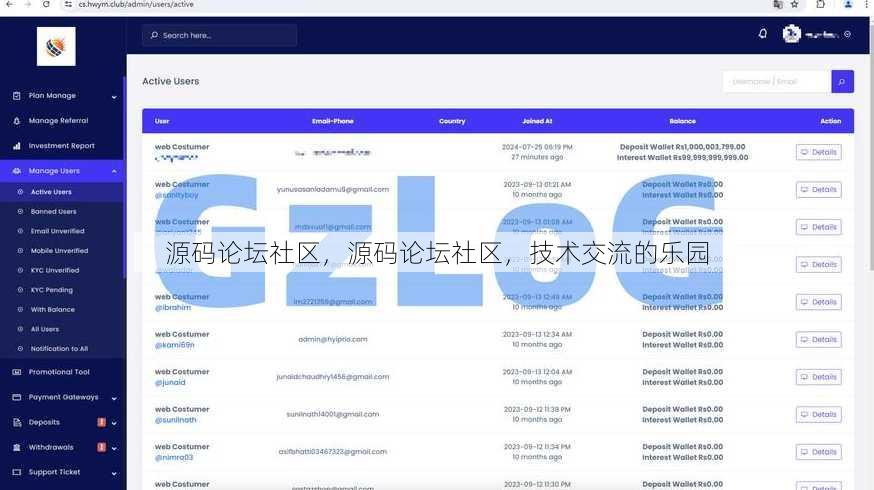Click email admin@hyipdo.com

pyautogui.click(x=333, y=339)
